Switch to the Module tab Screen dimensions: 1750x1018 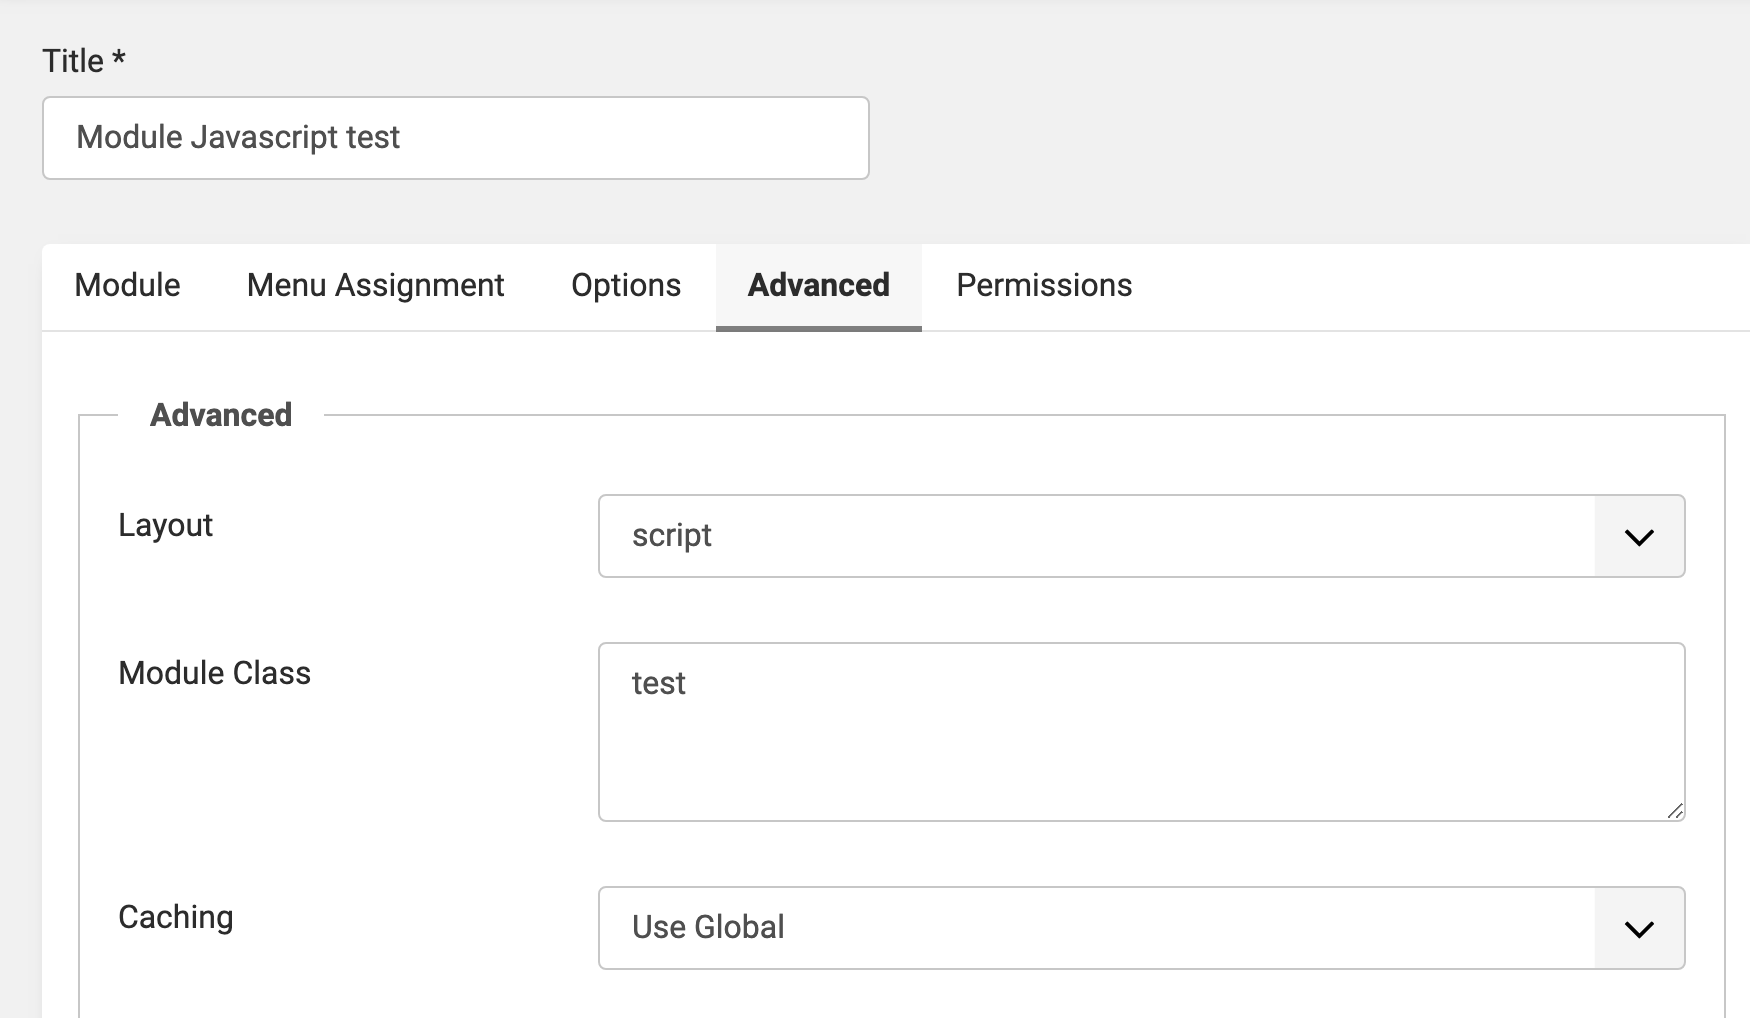pos(127,286)
